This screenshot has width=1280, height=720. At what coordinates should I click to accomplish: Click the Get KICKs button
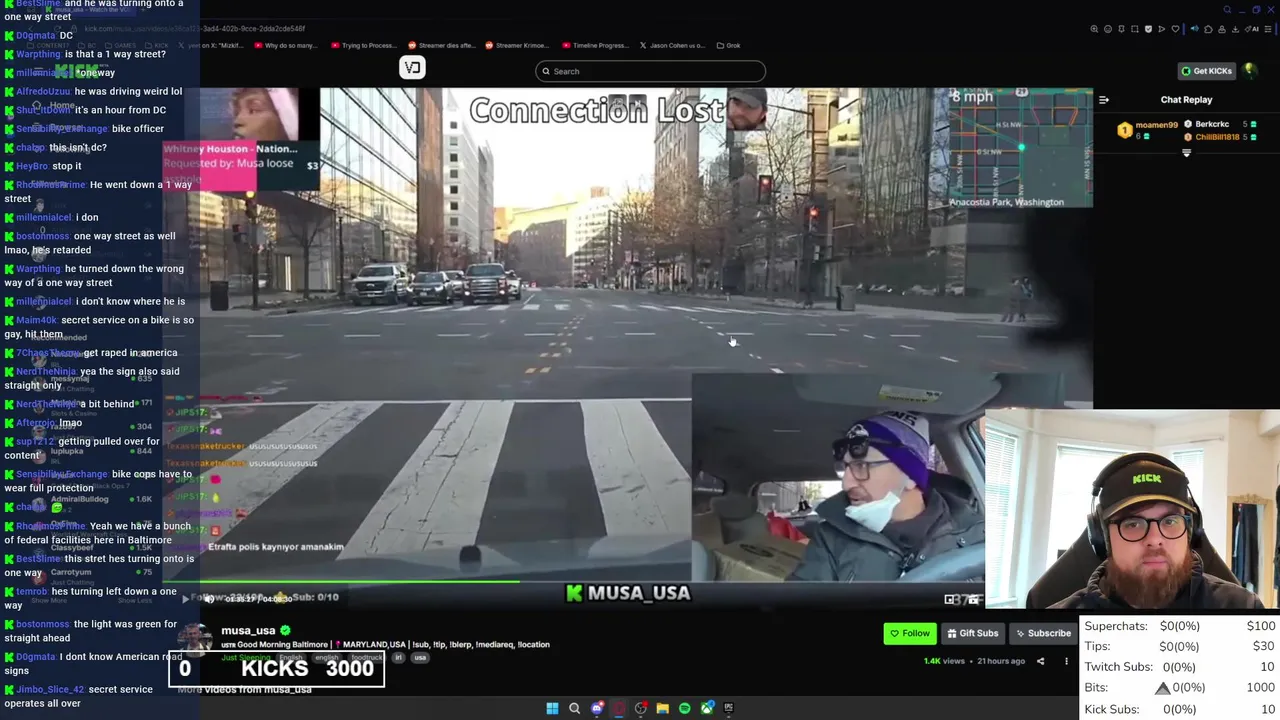[x=1207, y=71]
